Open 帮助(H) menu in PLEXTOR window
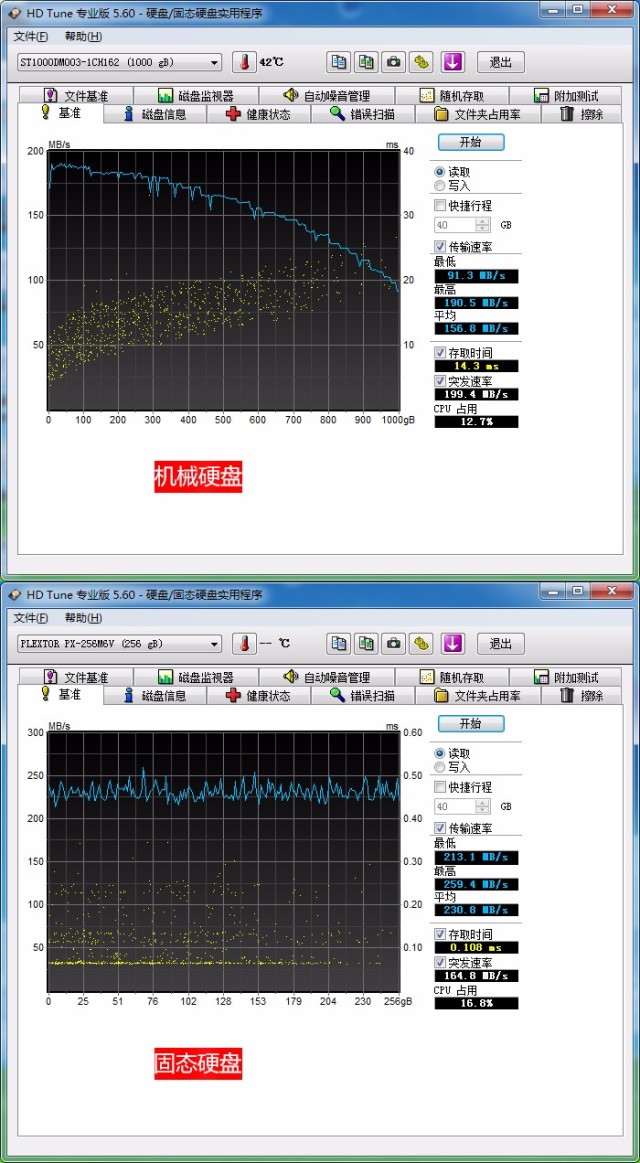 [x=83, y=618]
